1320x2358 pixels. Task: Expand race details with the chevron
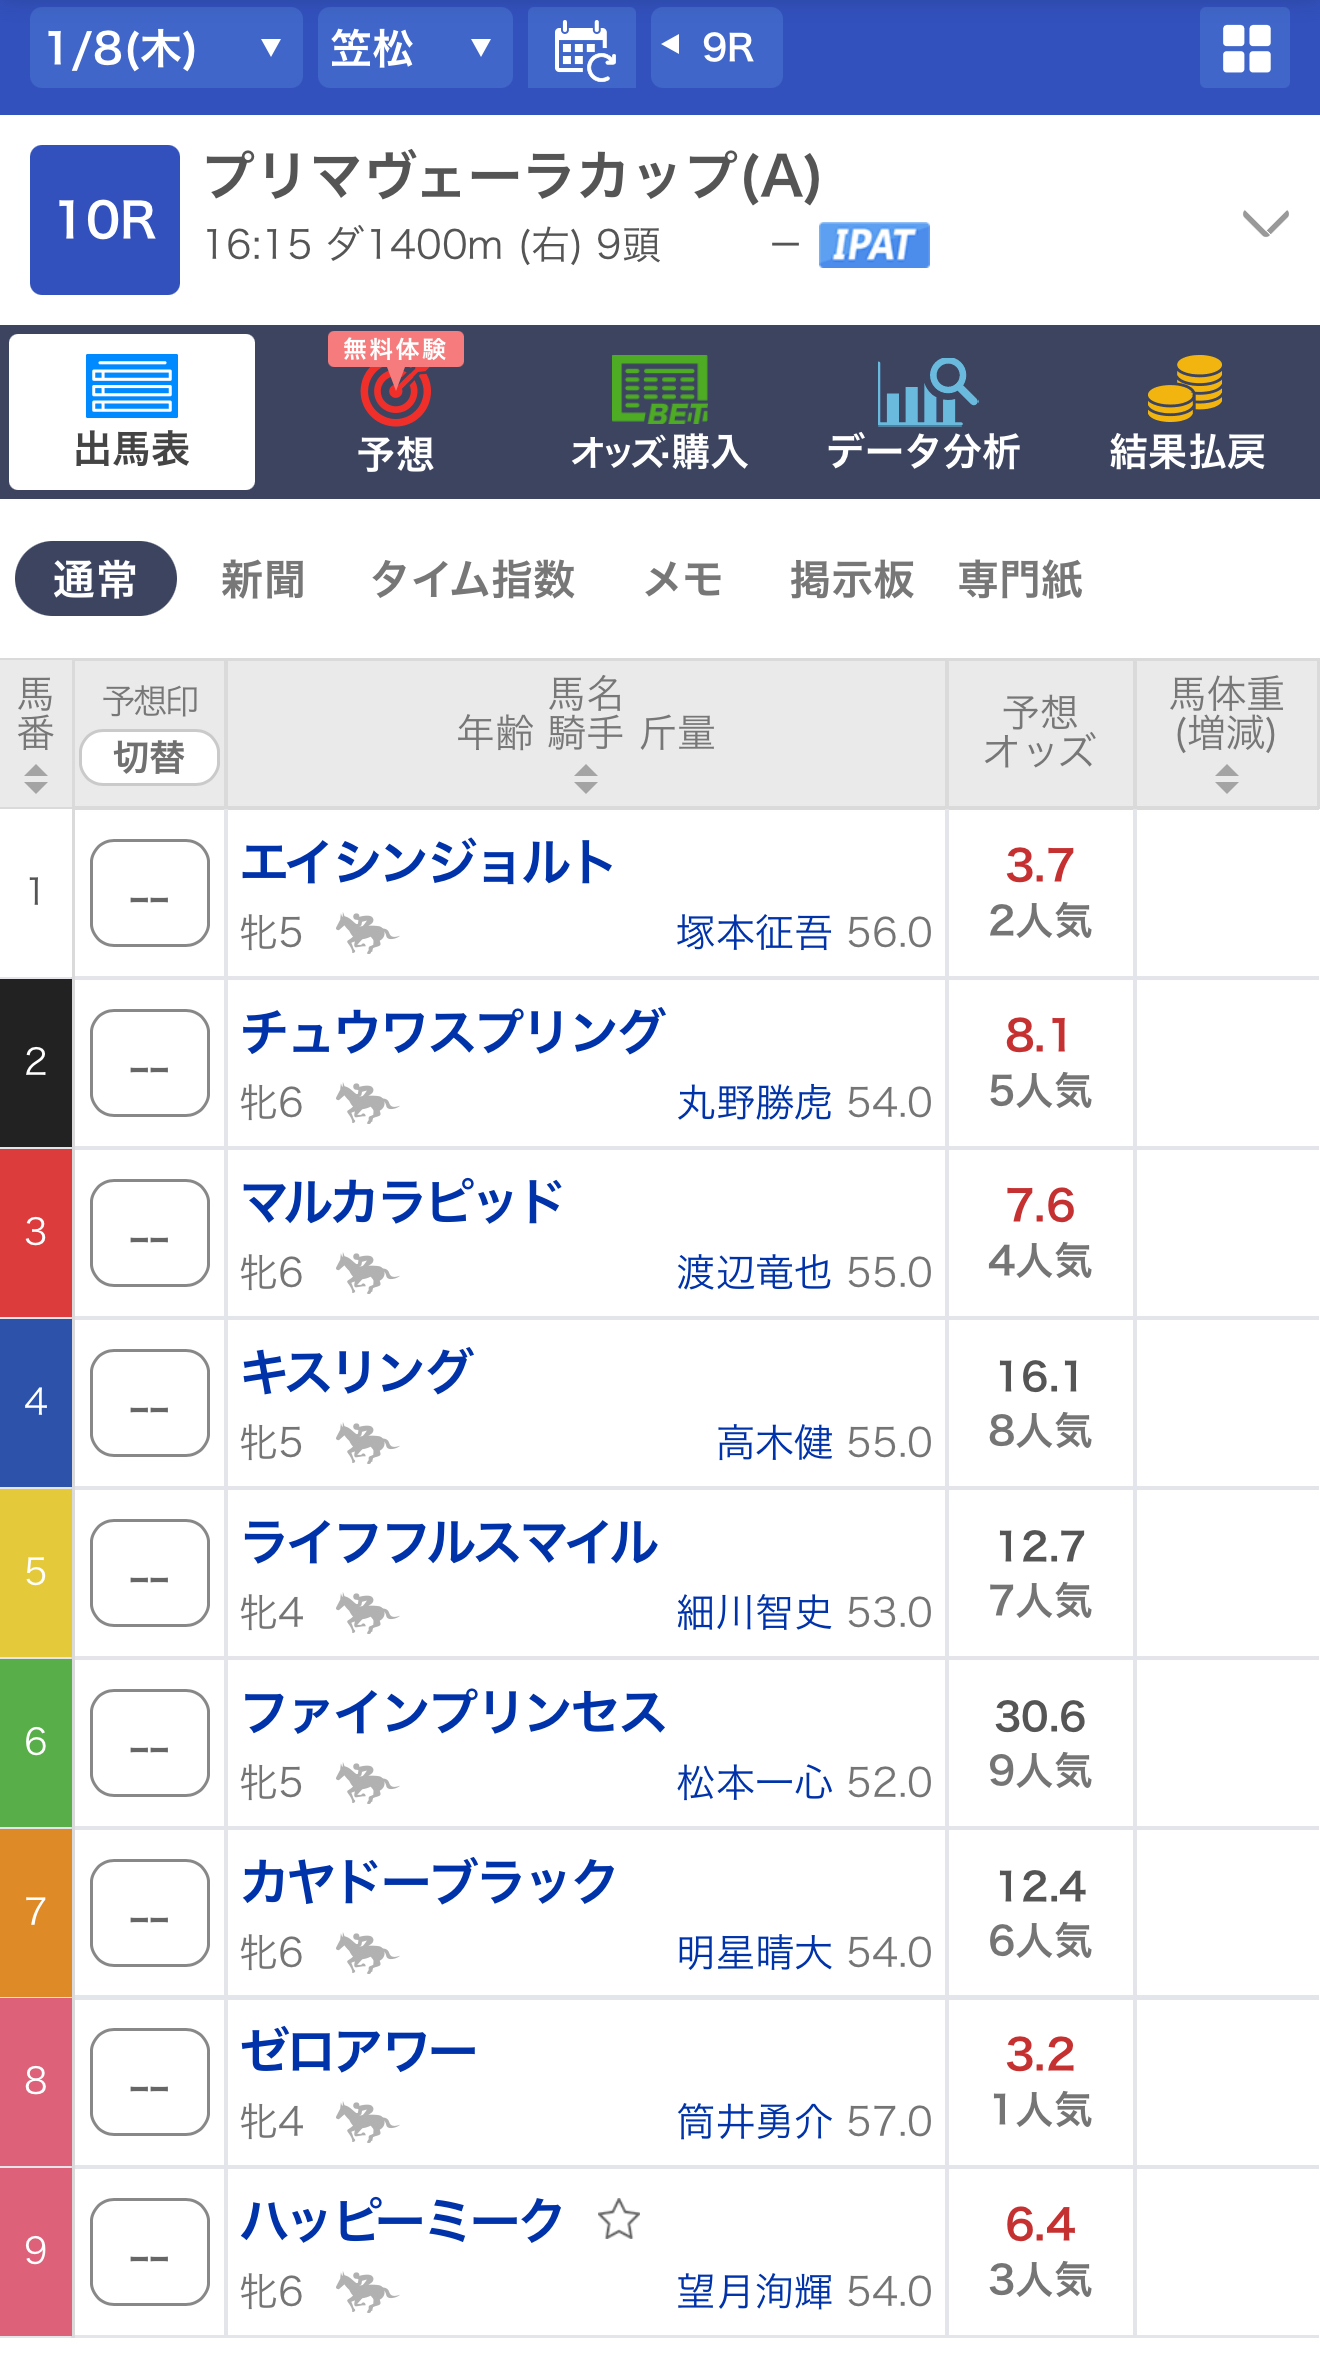pyautogui.click(x=1264, y=222)
